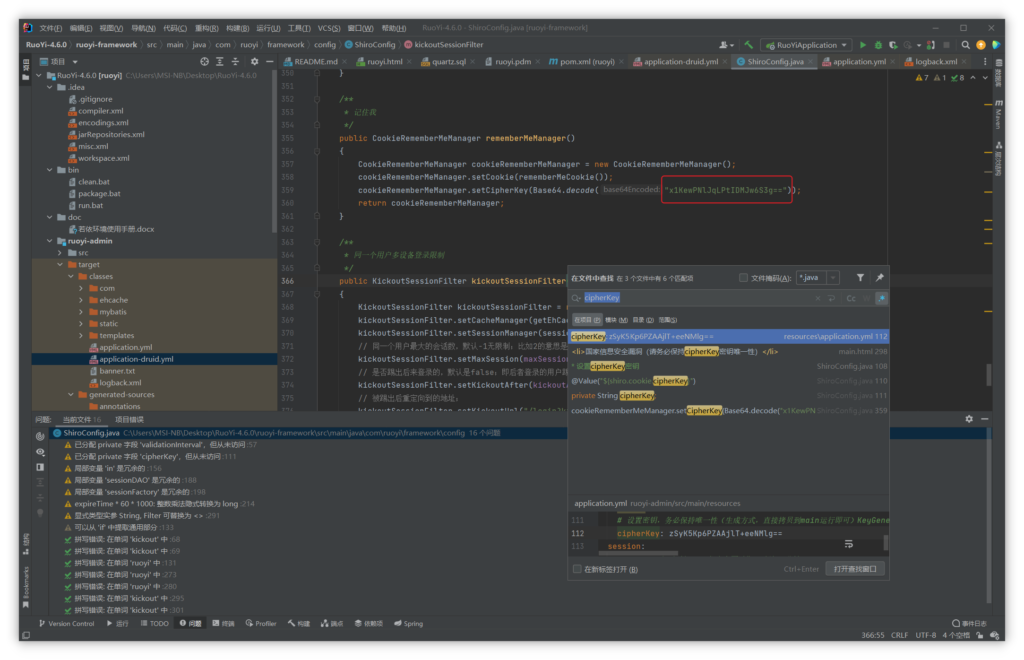Screen dimensions: 1024x660
Task: Switch to the README.md editor tab
Action: coord(315,61)
